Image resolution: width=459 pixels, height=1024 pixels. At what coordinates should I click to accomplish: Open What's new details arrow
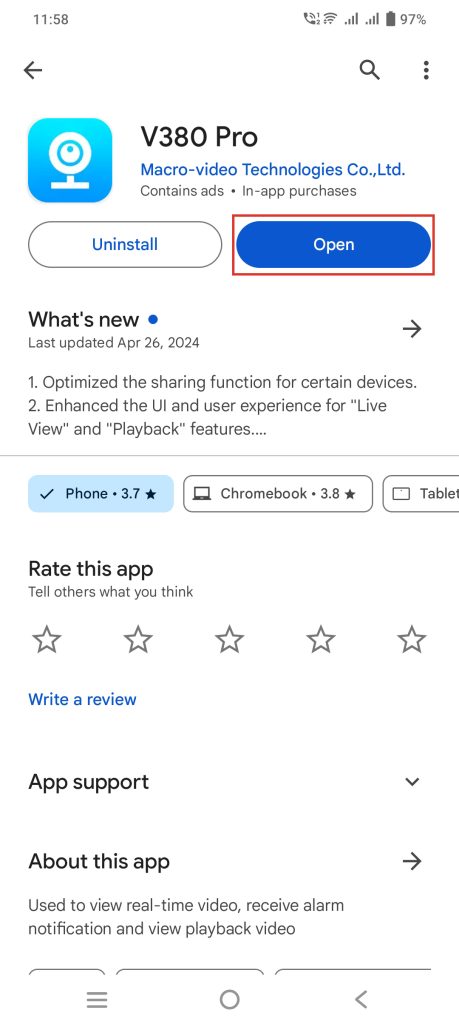tap(412, 329)
